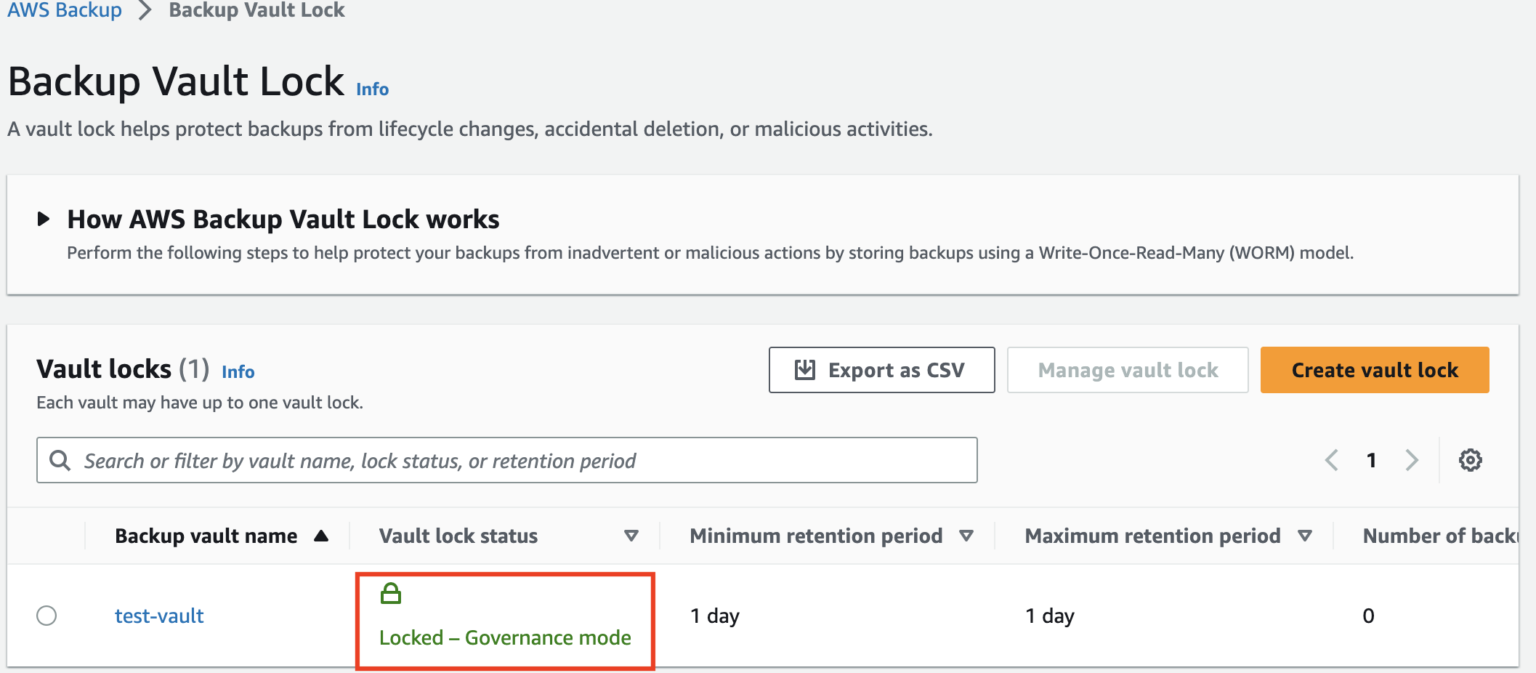Open Info next to Backup Vault Lock title
Image resolution: width=1536 pixels, height=673 pixels.
pos(372,89)
